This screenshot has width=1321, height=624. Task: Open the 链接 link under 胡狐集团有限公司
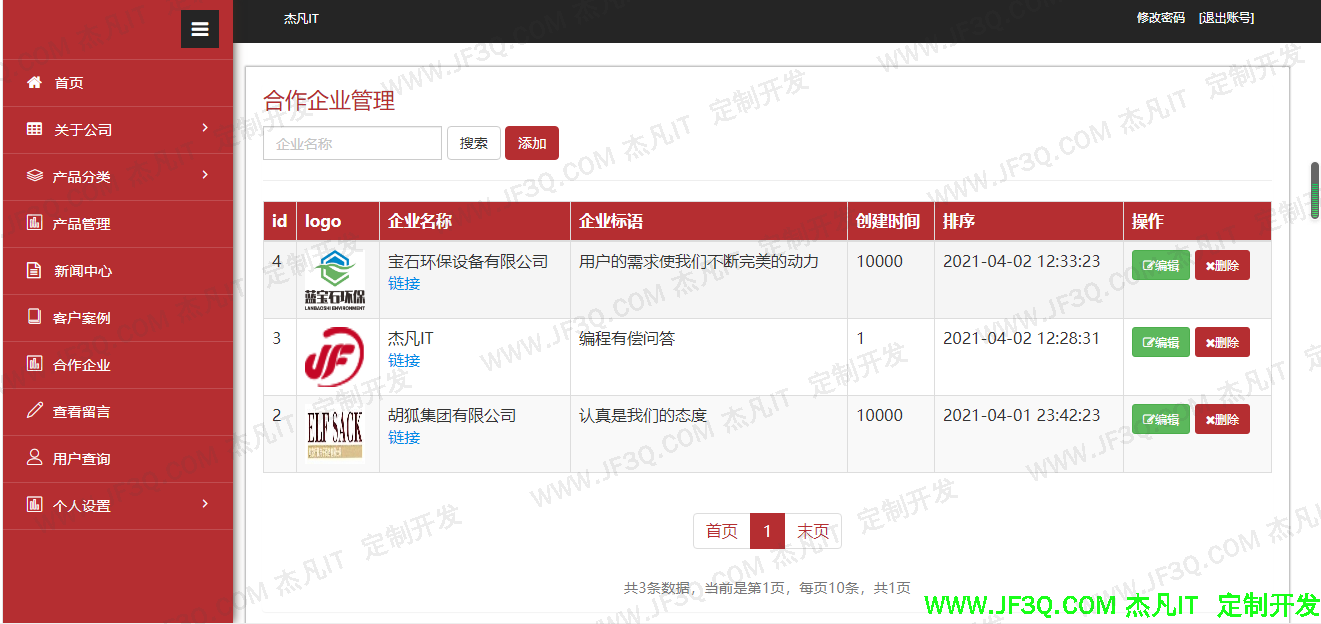[404, 437]
